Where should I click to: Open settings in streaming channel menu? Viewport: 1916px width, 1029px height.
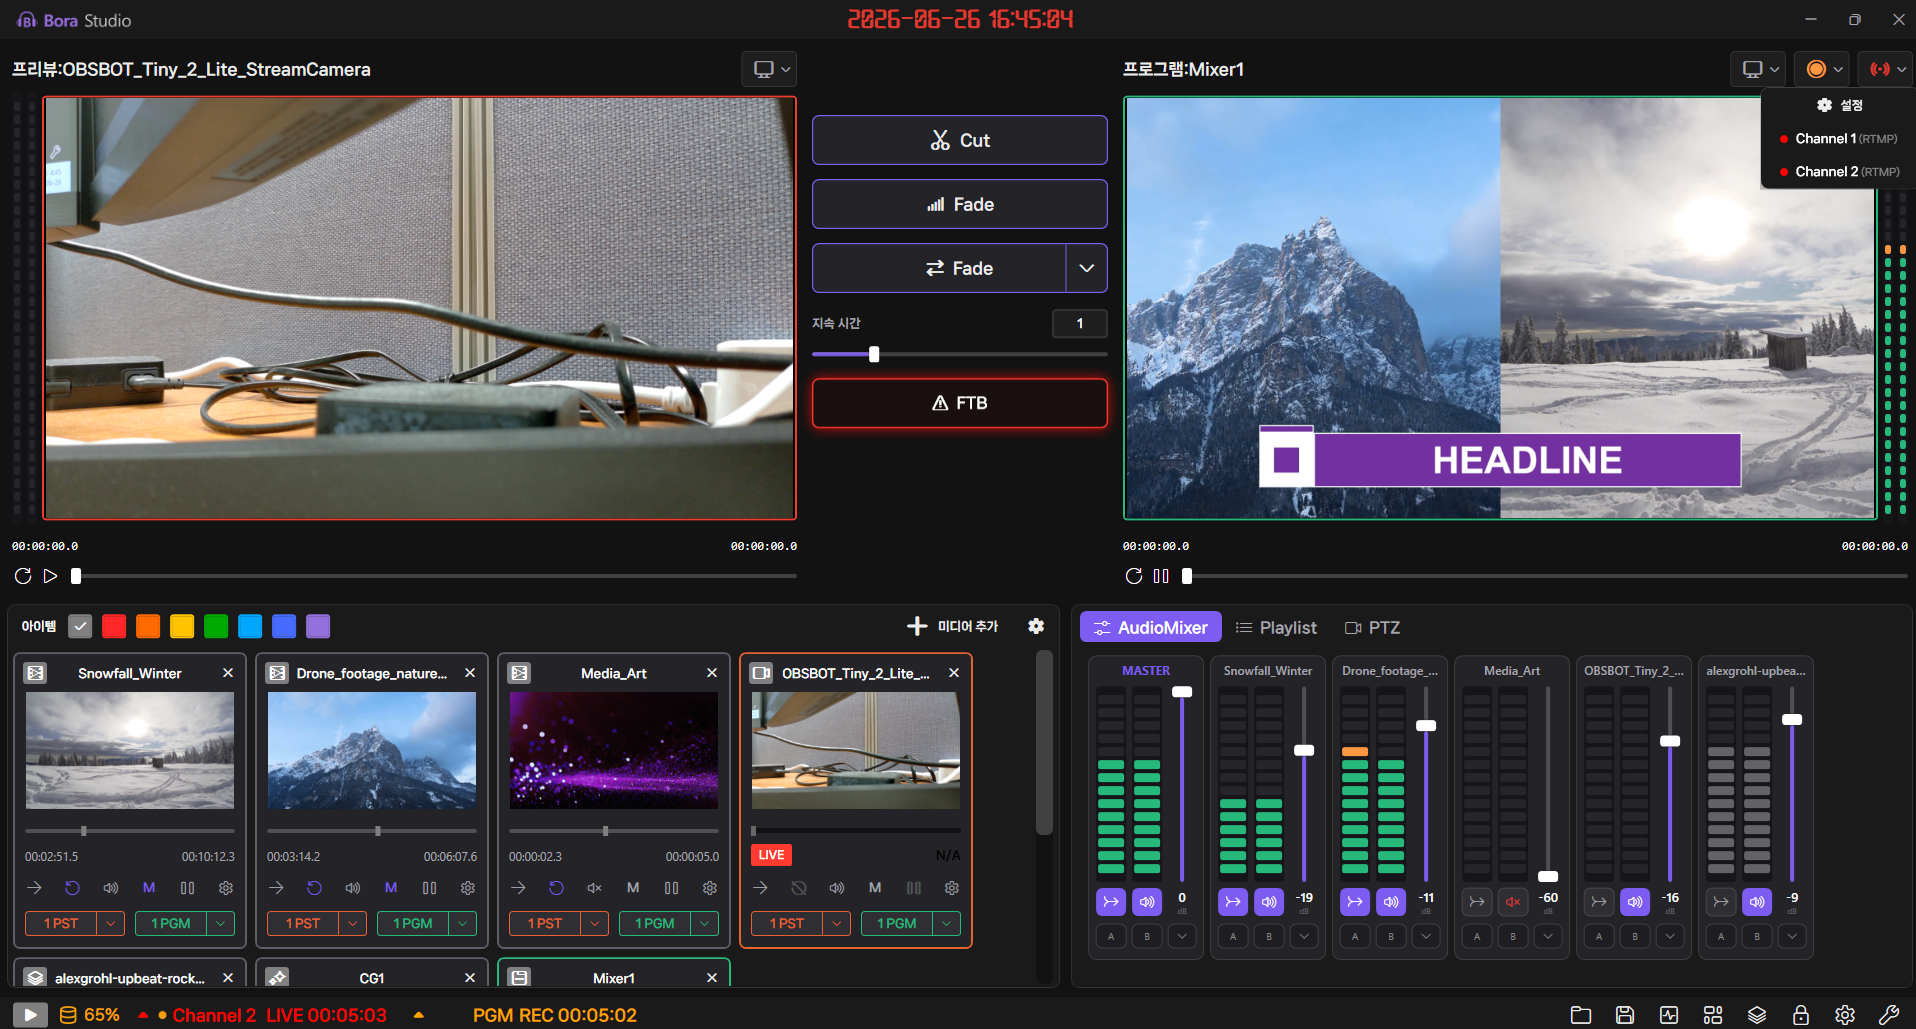pos(1840,105)
